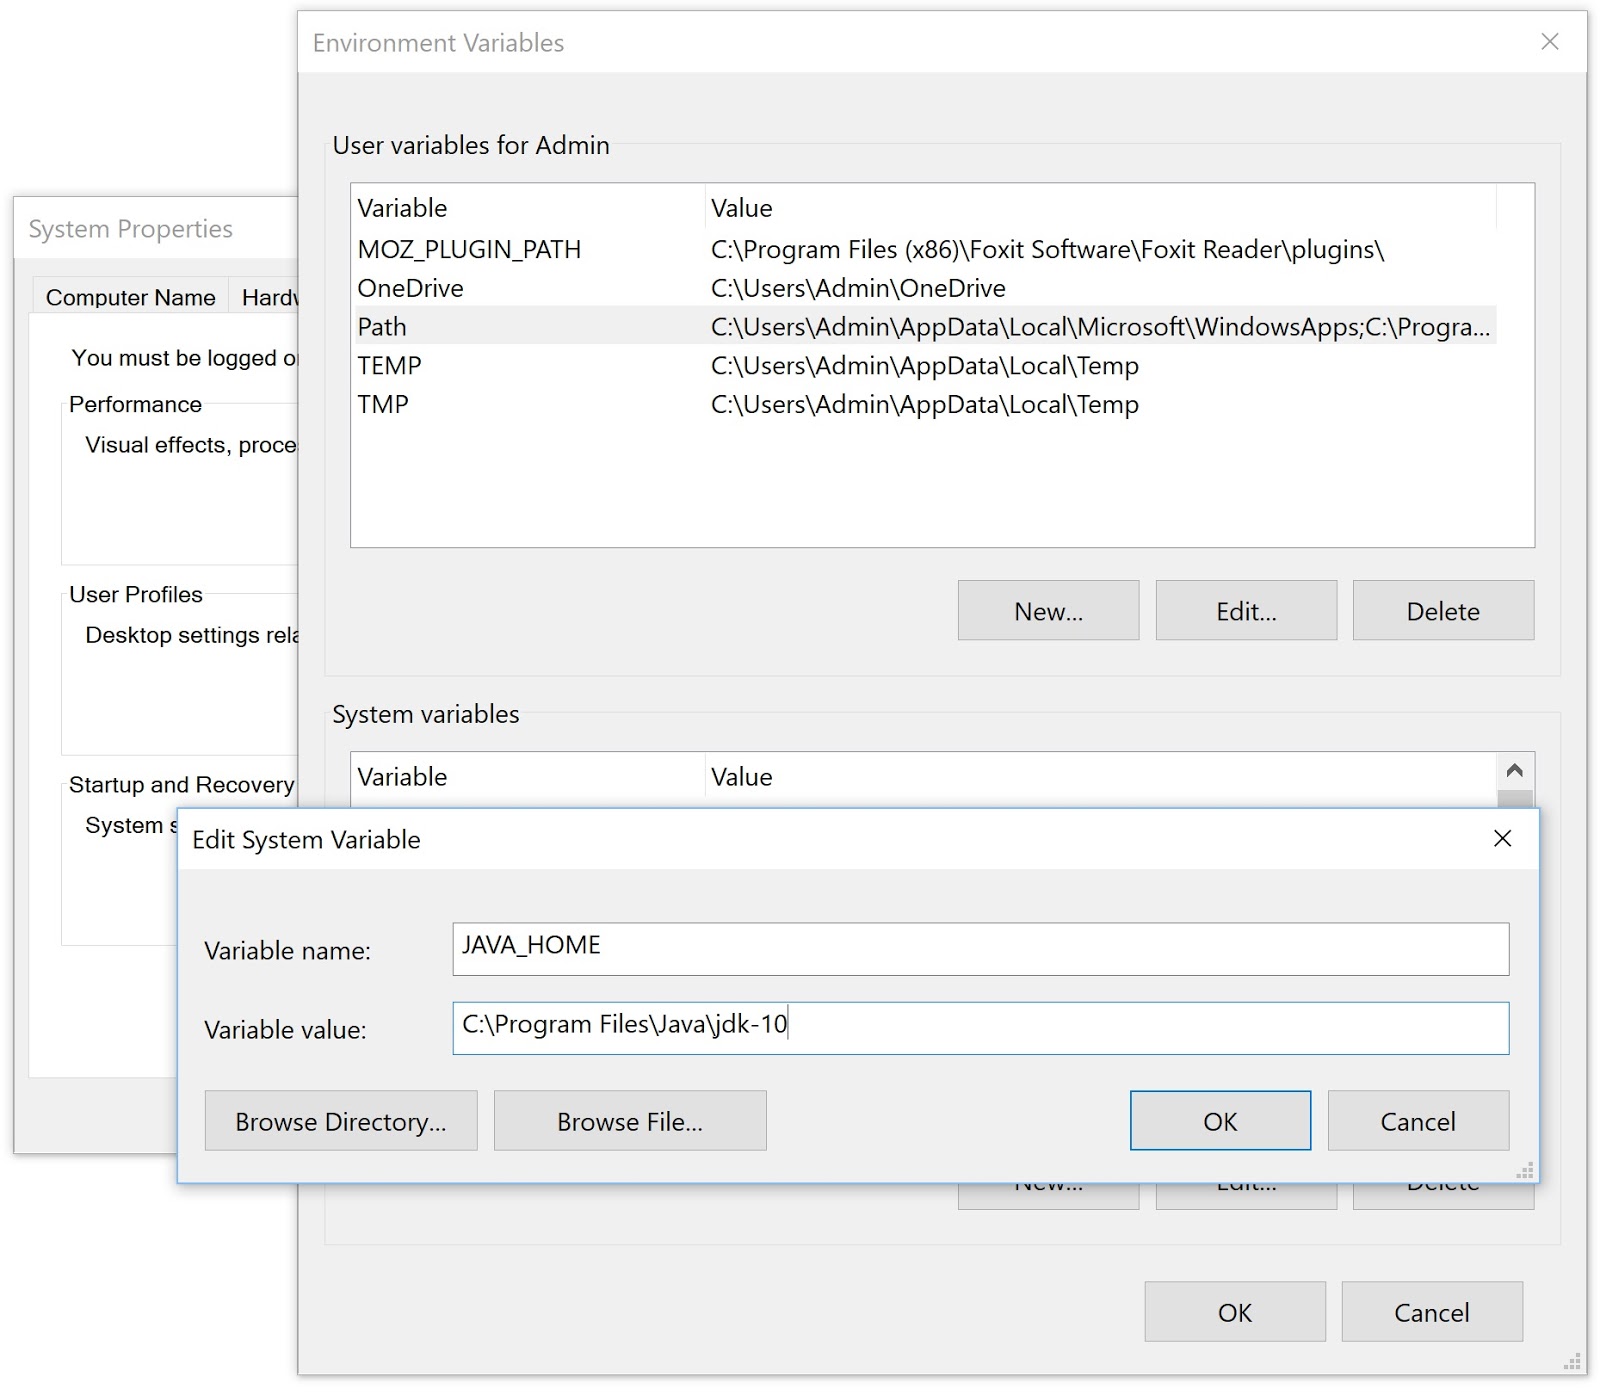The height and width of the screenshot is (1395, 1600).
Task: Switch to the Hardware tab
Action: coord(272,296)
